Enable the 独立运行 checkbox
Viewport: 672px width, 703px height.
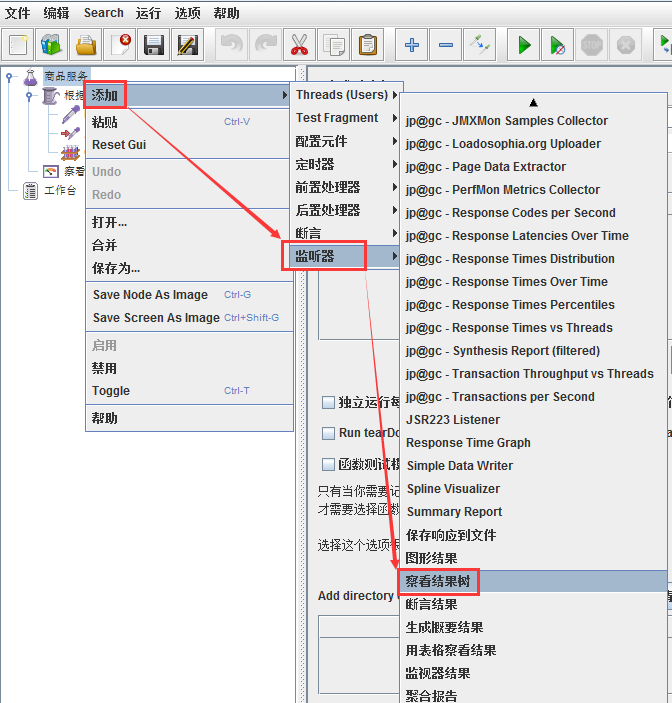click(328, 403)
